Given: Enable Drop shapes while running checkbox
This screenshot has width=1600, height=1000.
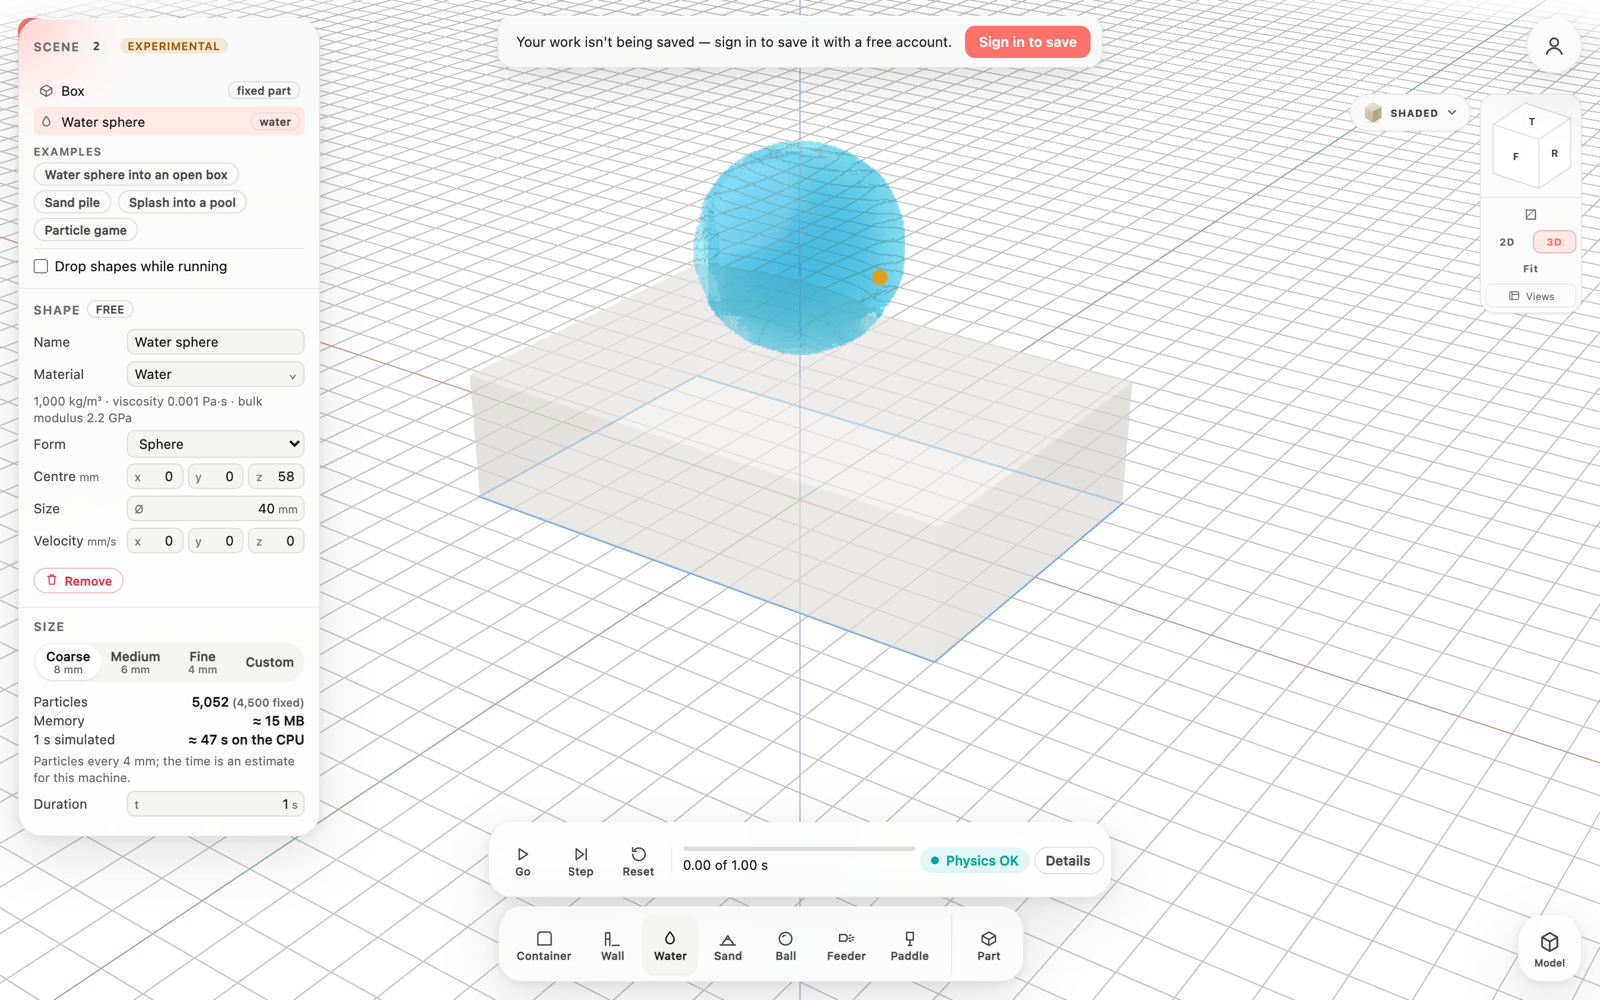Looking at the screenshot, I should [41, 266].
